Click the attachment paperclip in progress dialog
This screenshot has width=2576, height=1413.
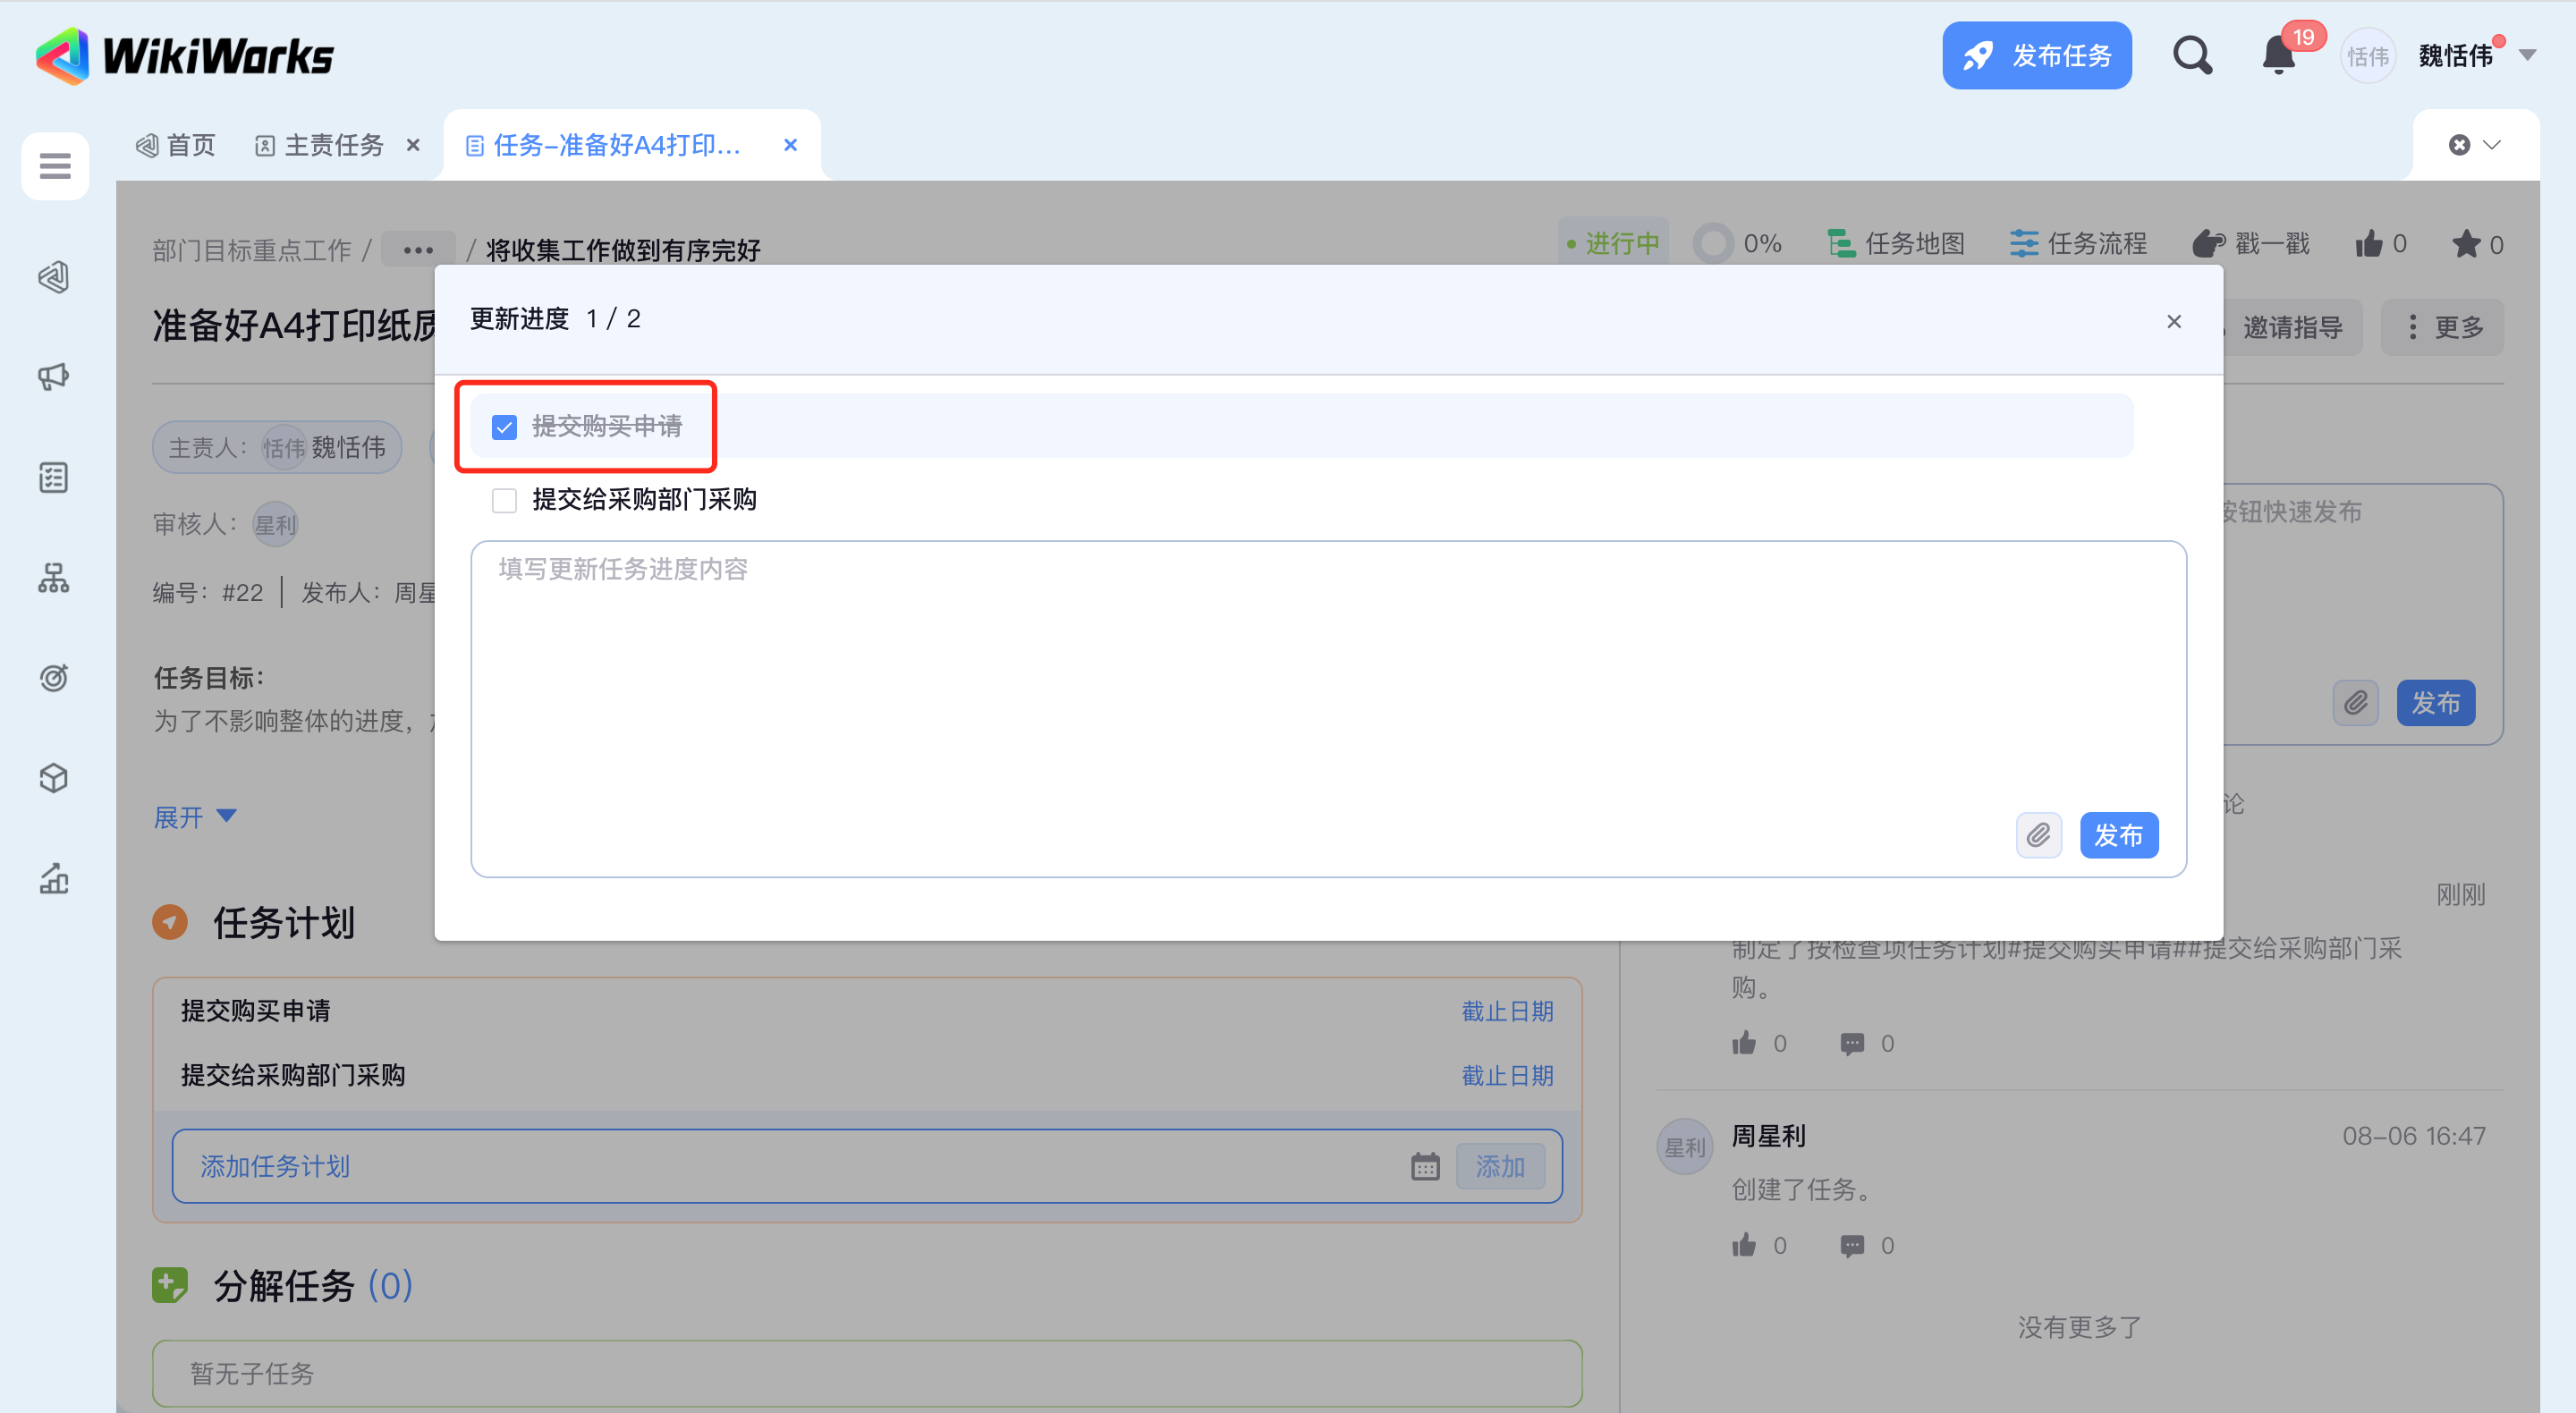pos(2038,835)
